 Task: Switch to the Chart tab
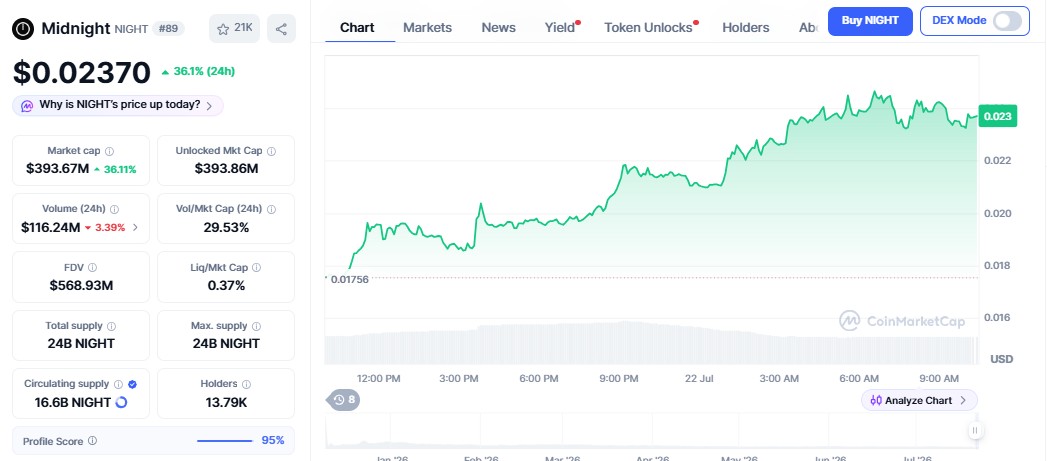point(357,27)
